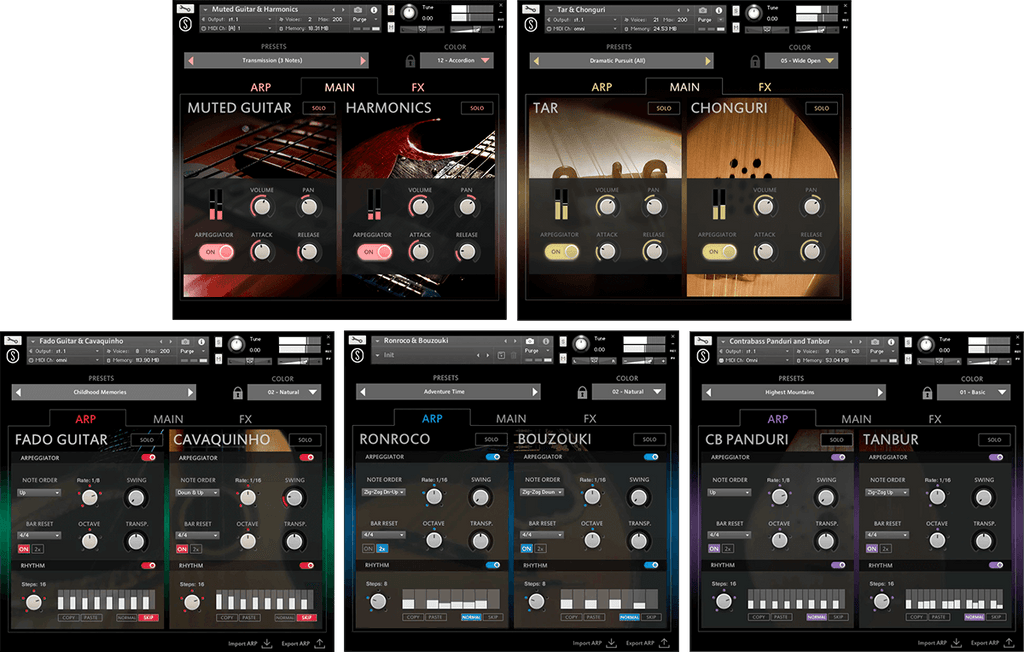
Task: Adjust Tar release knob
Action: click(654, 251)
